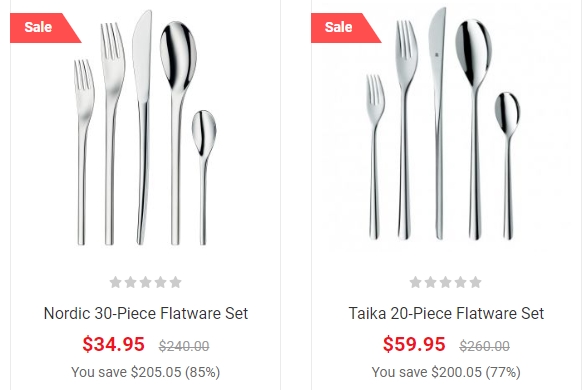Click the You save $200.05 (77%) text
This screenshot has width=587, height=390.
point(446,372)
